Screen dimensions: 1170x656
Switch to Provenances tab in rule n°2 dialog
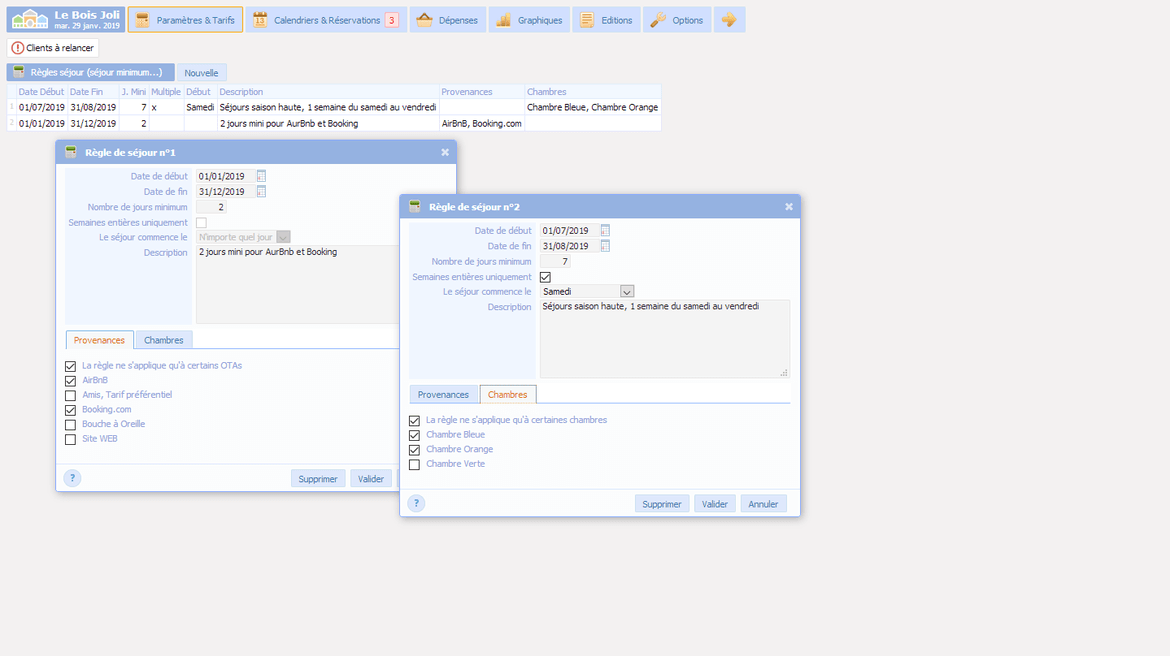pos(443,395)
